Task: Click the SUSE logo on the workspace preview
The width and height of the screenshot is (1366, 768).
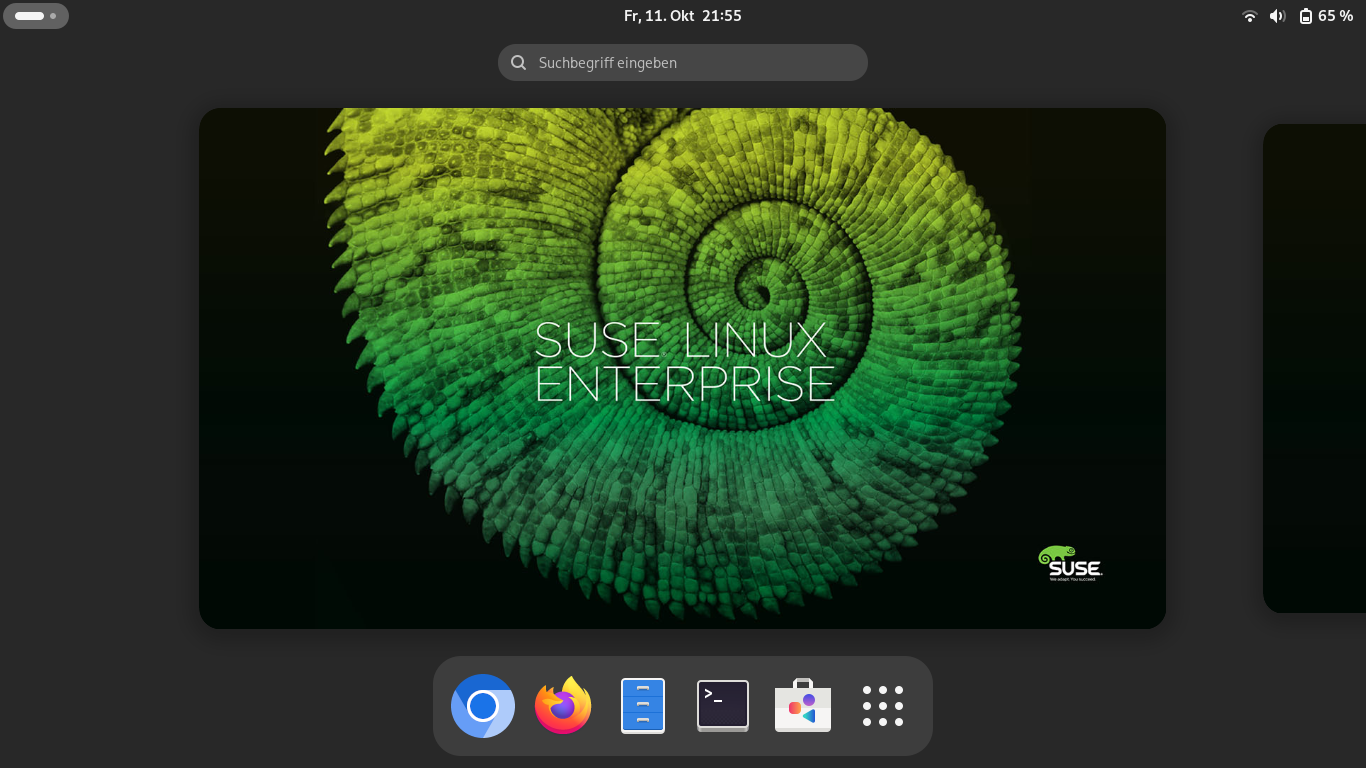Action: point(1070,563)
